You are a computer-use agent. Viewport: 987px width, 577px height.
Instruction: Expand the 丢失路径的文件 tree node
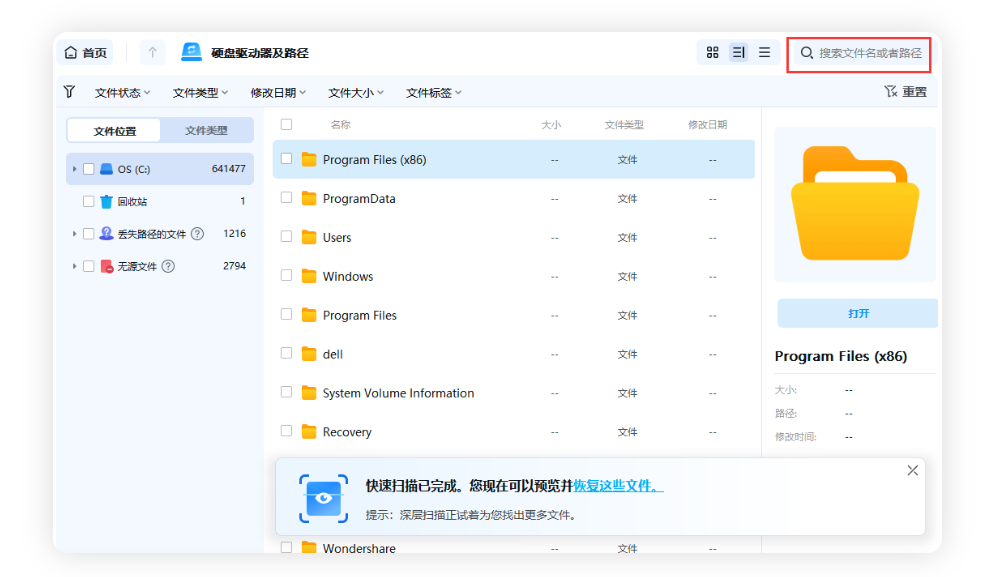pyautogui.click(x=73, y=233)
